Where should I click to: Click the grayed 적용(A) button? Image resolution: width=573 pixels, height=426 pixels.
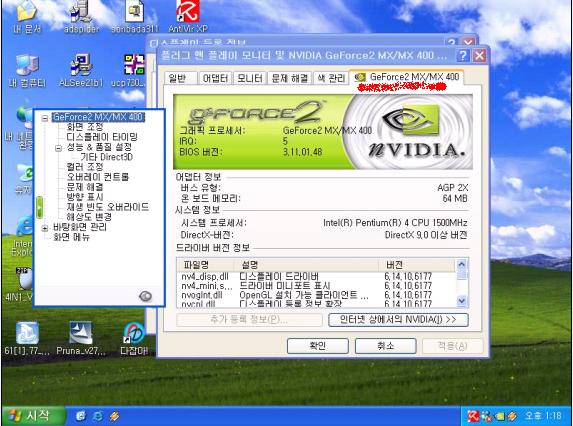click(x=452, y=346)
